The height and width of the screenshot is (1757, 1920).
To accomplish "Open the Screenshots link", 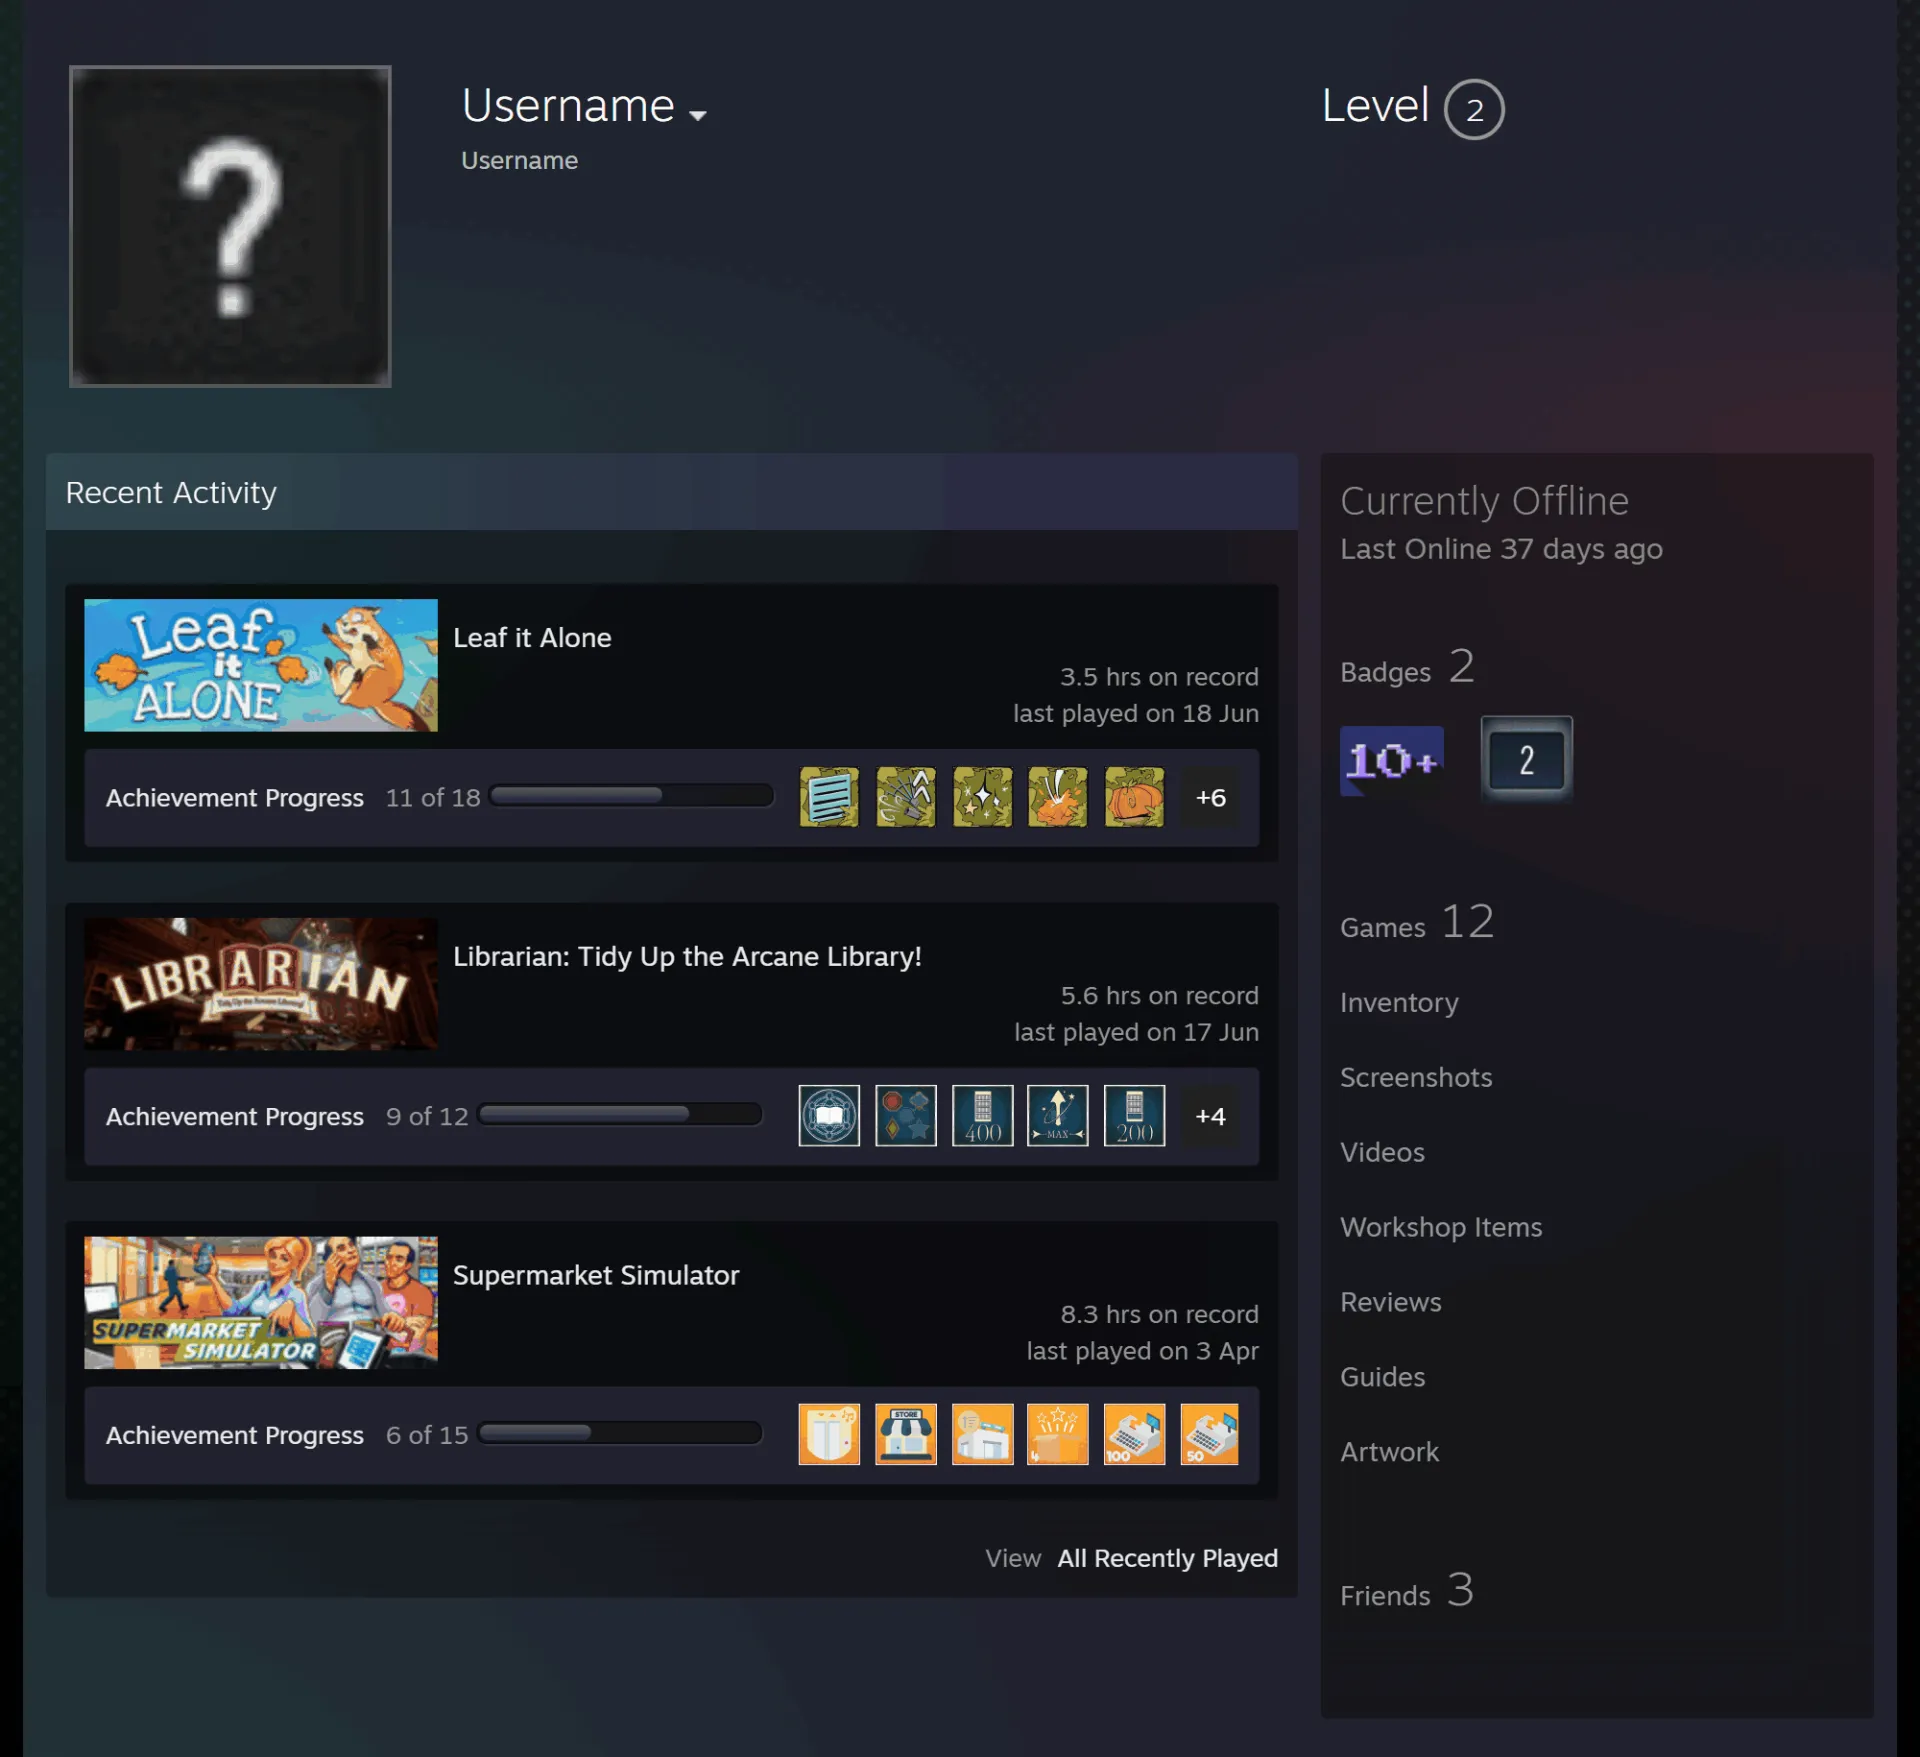I will point(1416,1078).
